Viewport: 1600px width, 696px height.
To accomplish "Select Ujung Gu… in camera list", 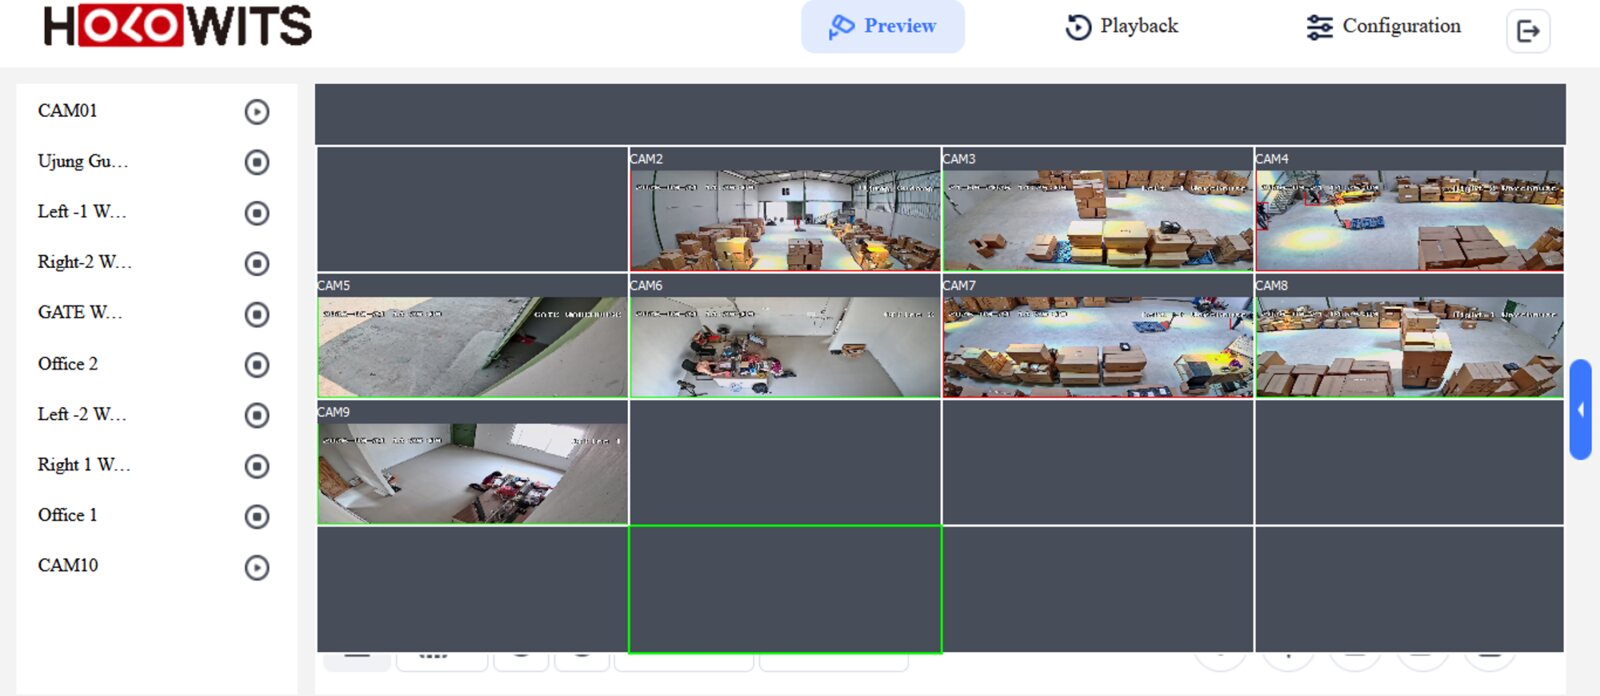I will pyautogui.click(x=83, y=162).
